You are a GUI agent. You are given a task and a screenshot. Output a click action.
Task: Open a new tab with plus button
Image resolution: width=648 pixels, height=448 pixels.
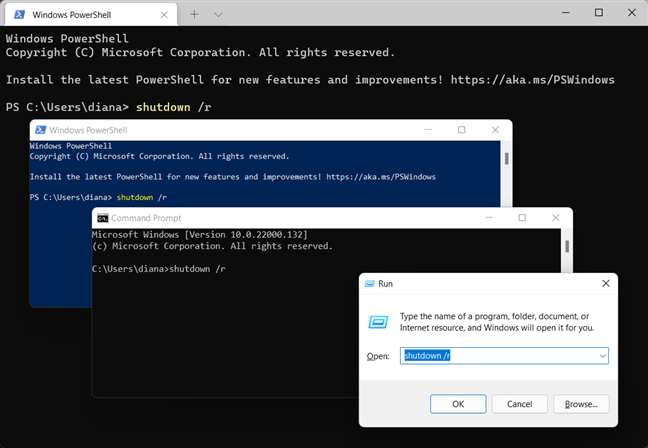[194, 14]
